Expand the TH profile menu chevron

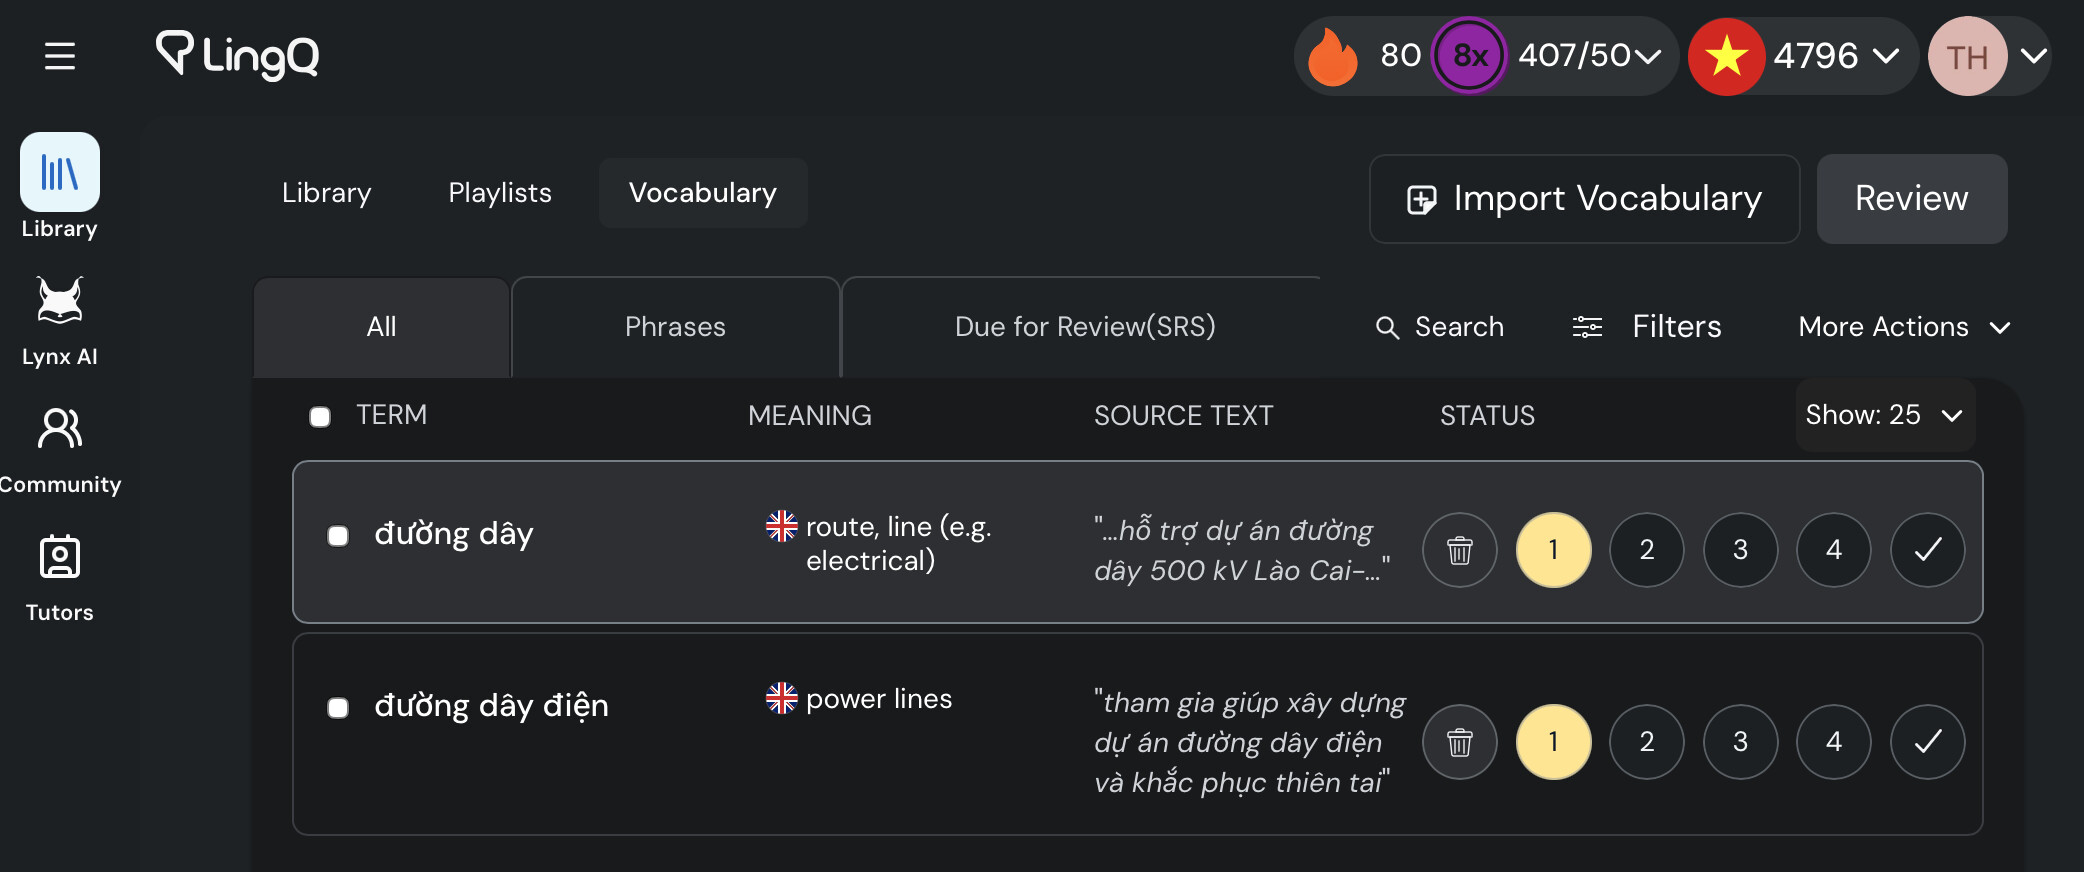(x=2034, y=56)
